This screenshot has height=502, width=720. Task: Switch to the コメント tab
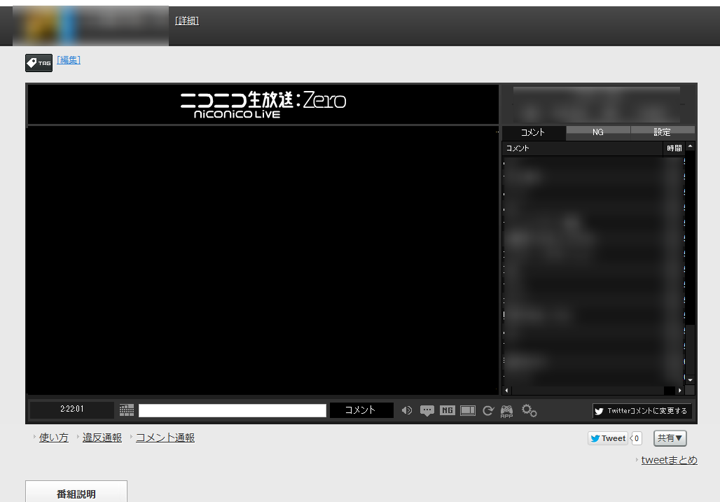point(533,132)
